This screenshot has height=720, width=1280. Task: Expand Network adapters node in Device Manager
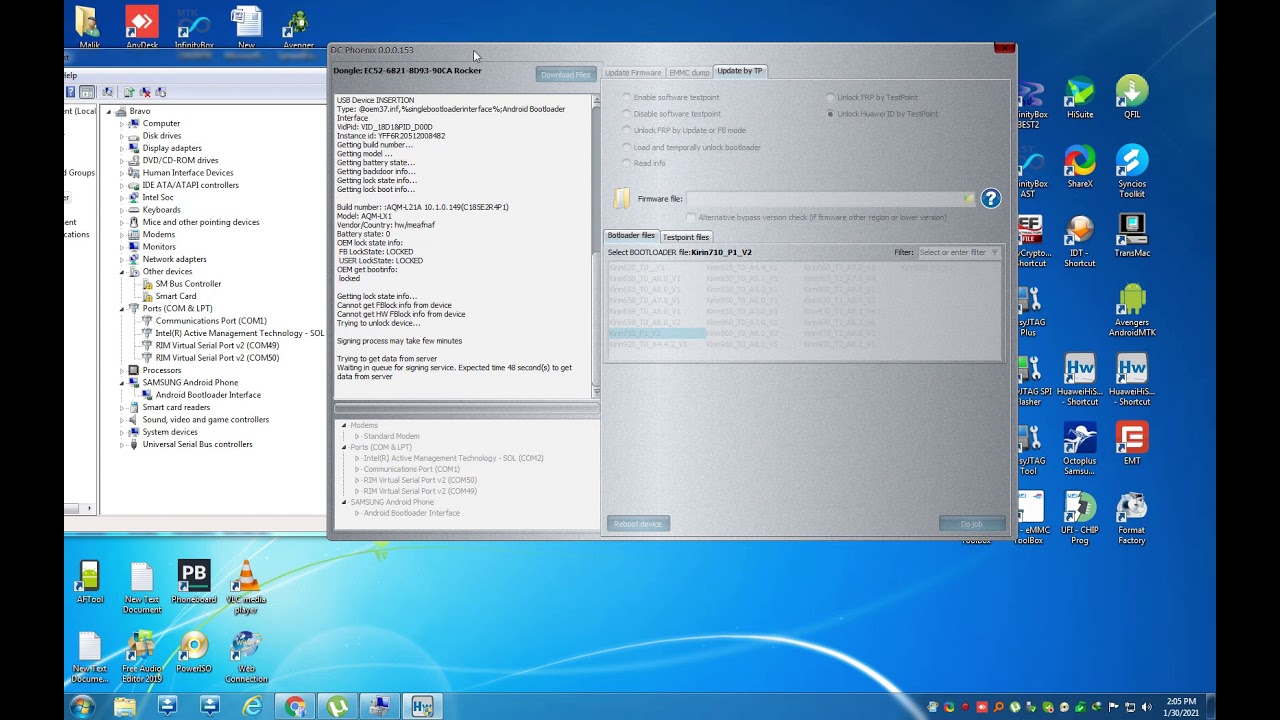(123, 259)
